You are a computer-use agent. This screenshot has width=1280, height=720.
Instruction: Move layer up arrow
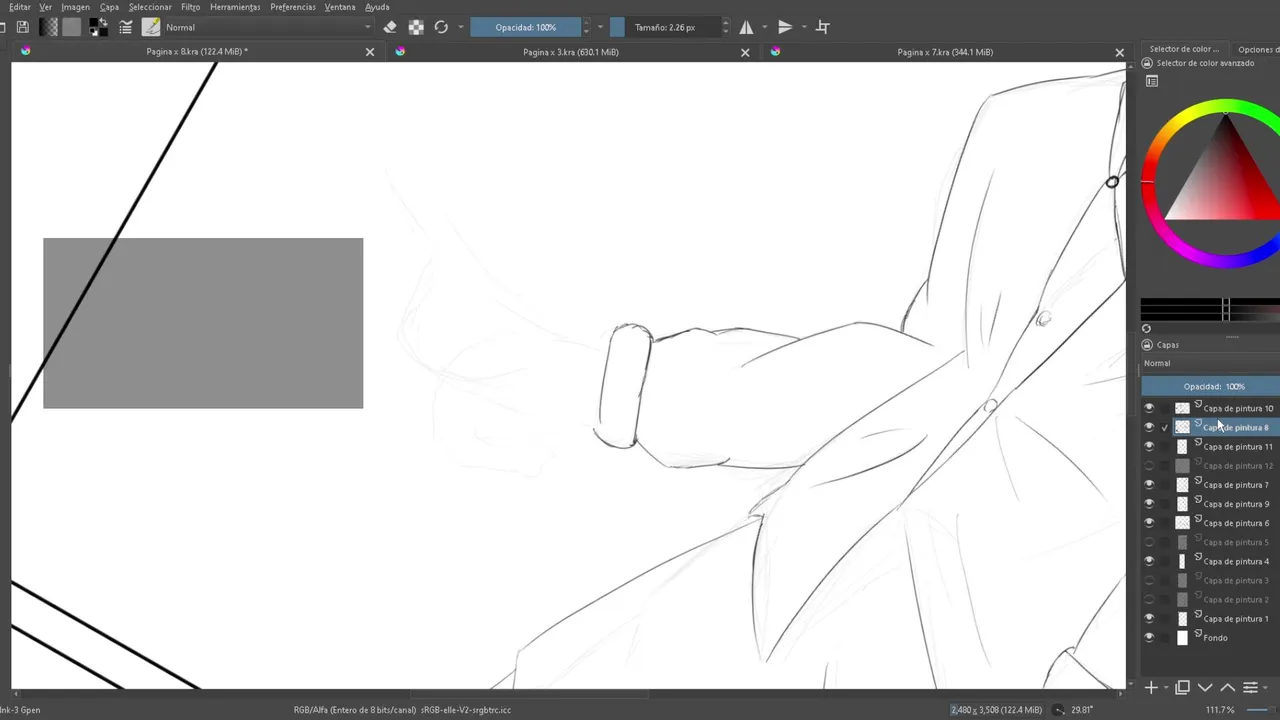point(1227,688)
